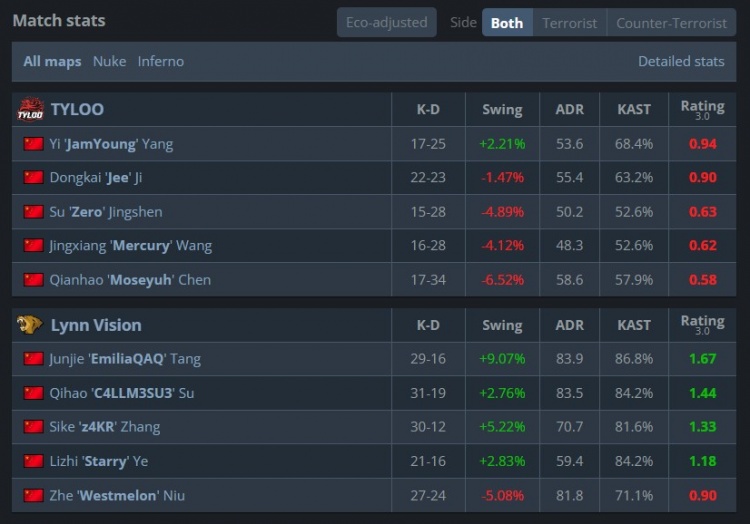Click the Lynn Vision team logo icon
Viewport: 750px width, 524px height.
coord(30,325)
